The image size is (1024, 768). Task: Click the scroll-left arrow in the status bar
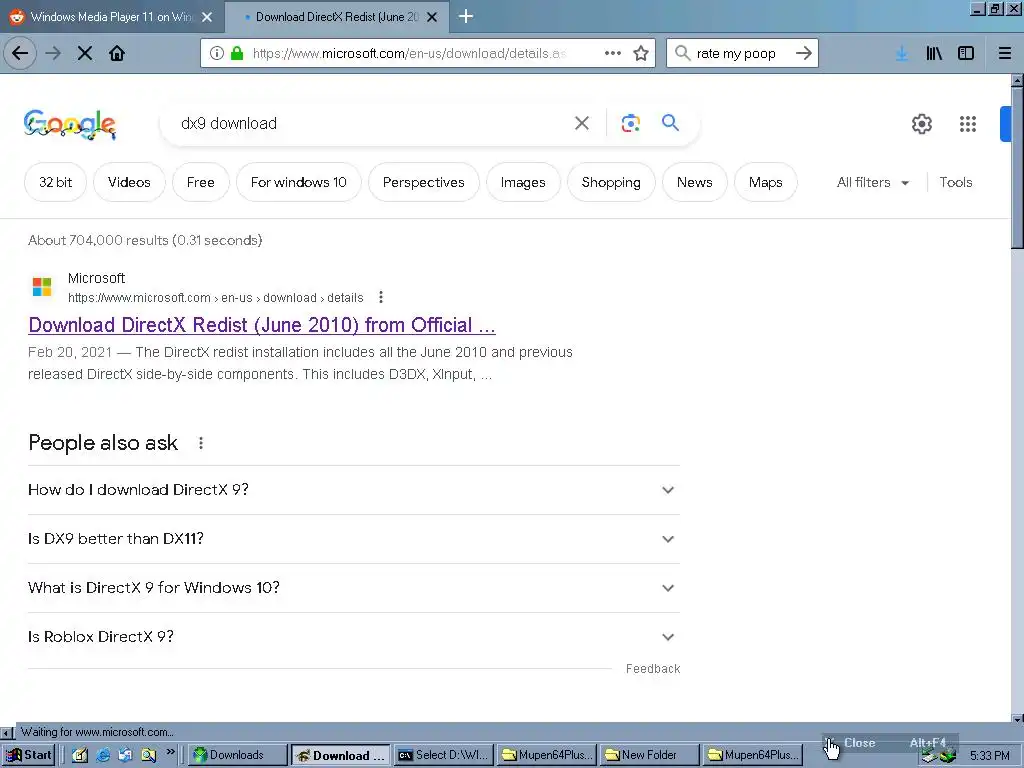6,733
